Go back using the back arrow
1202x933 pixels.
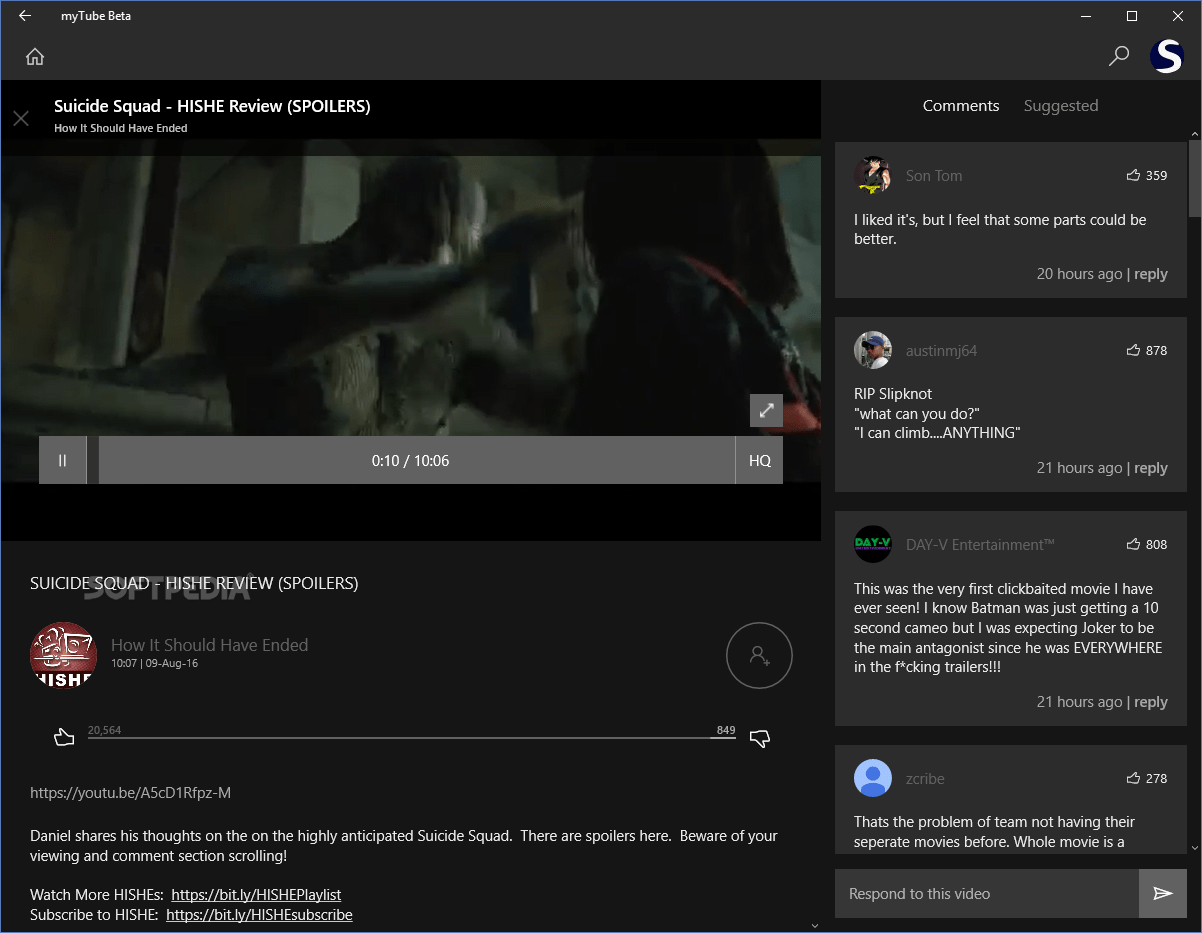click(x=24, y=15)
